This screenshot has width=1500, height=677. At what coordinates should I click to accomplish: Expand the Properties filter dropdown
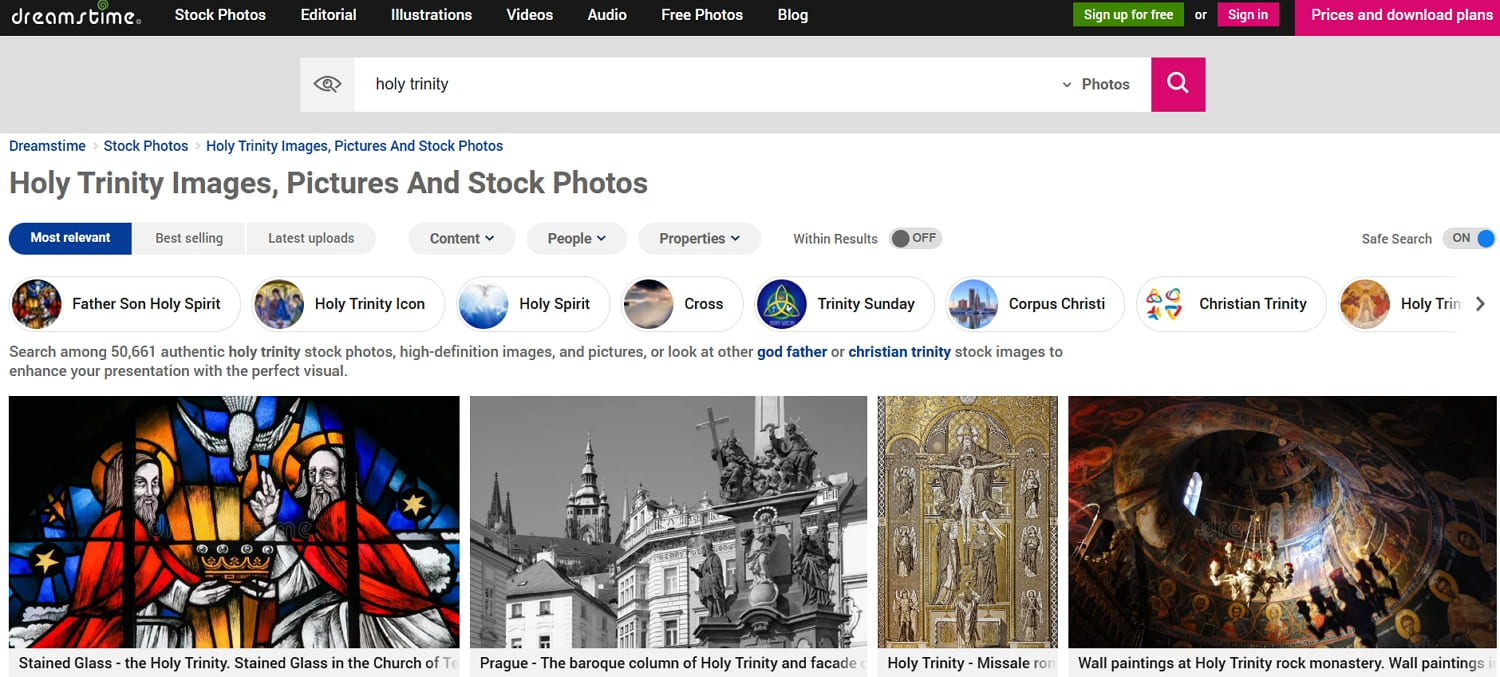coord(700,238)
